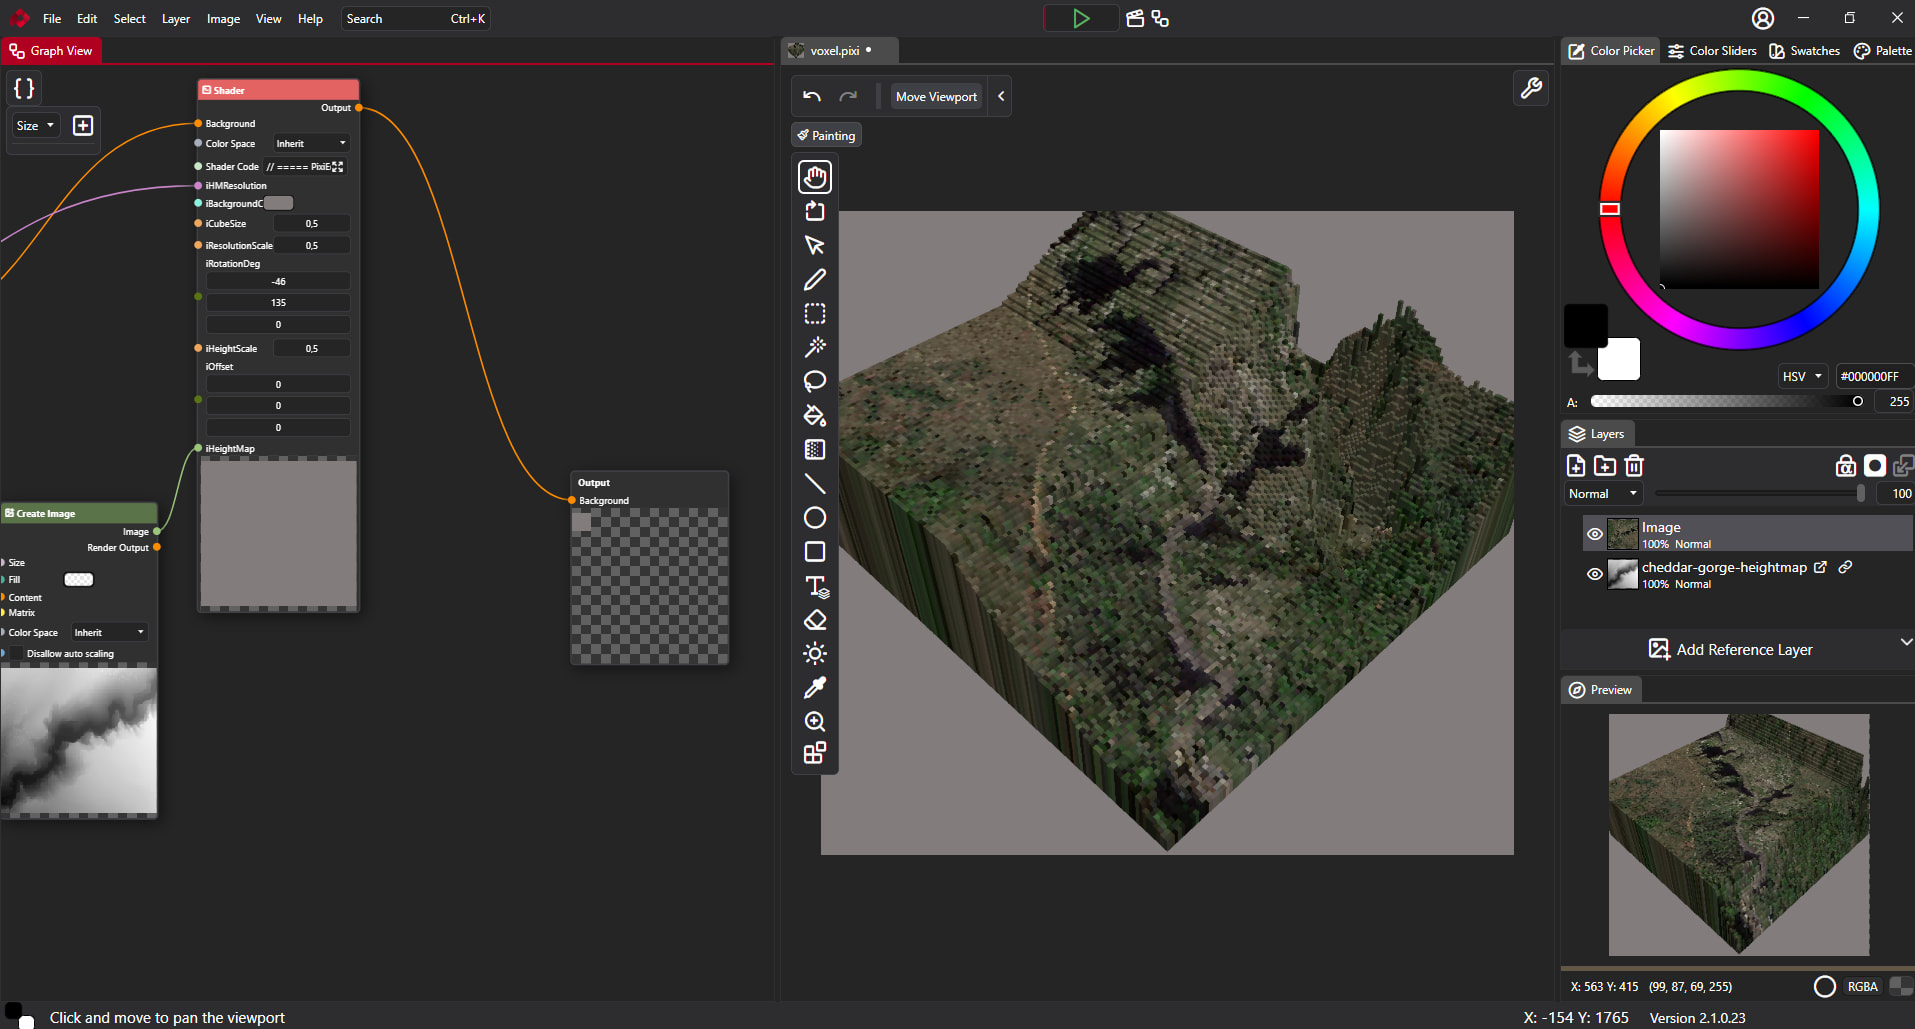Viewport: 1915px width, 1029px height.
Task: Hide the Image layer visibility
Action: click(x=1595, y=534)
